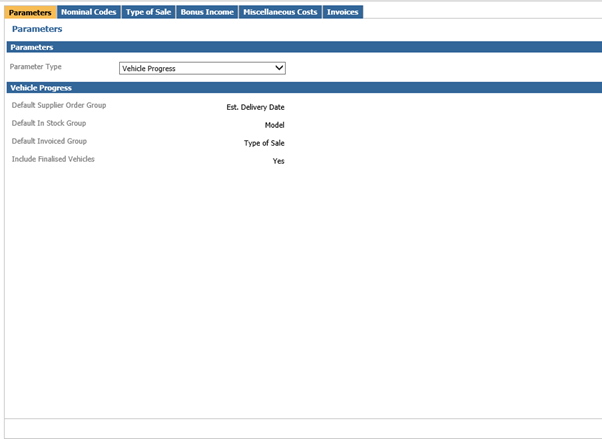Click the Default Invoiced Group label

tap(49, 141)
